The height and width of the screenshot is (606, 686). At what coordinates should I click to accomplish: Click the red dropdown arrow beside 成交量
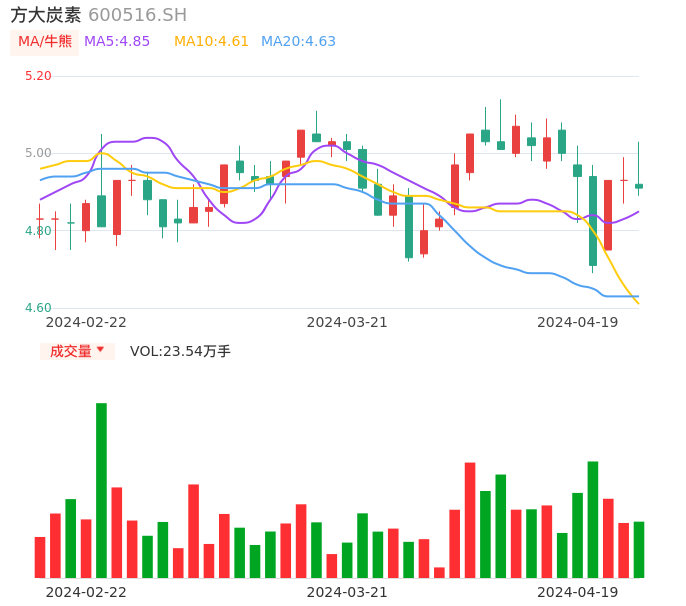[x=100, y=350]
